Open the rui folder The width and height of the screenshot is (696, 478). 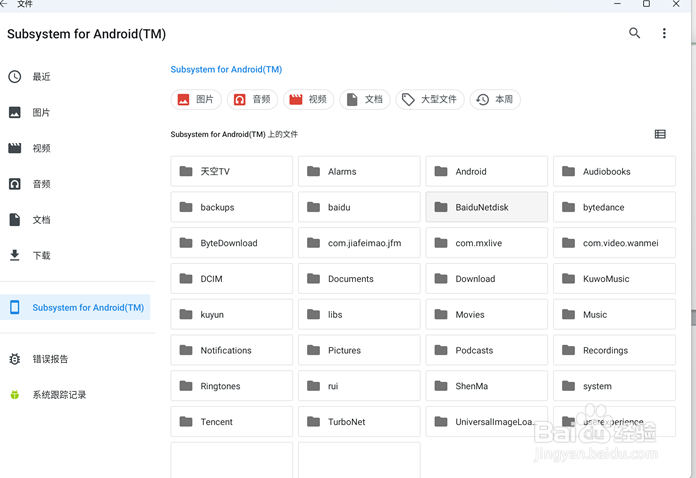click(x=359, y=386)
